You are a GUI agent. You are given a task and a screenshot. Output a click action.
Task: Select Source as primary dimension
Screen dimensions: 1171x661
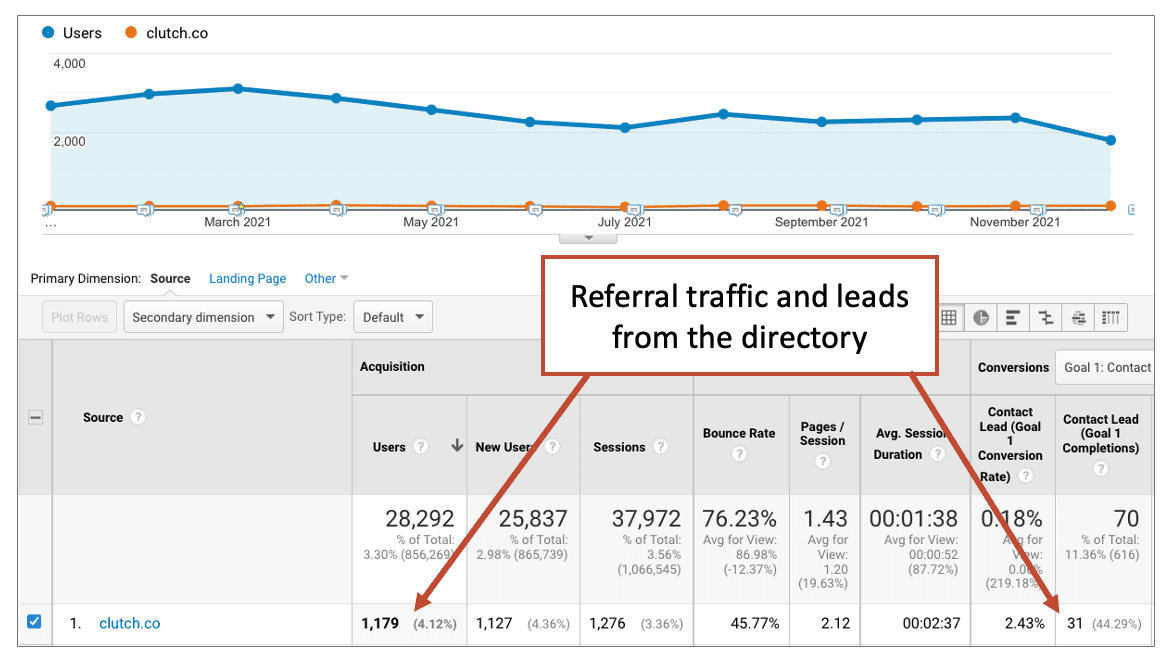[x=170, y=279]
